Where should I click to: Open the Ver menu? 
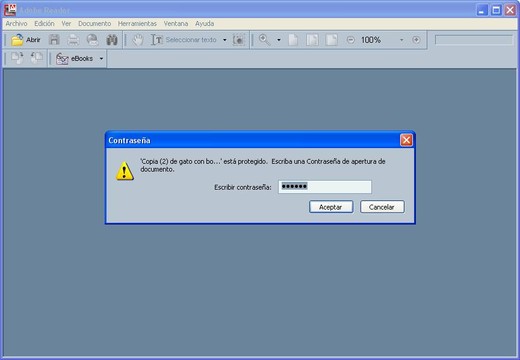pos(66,24)
